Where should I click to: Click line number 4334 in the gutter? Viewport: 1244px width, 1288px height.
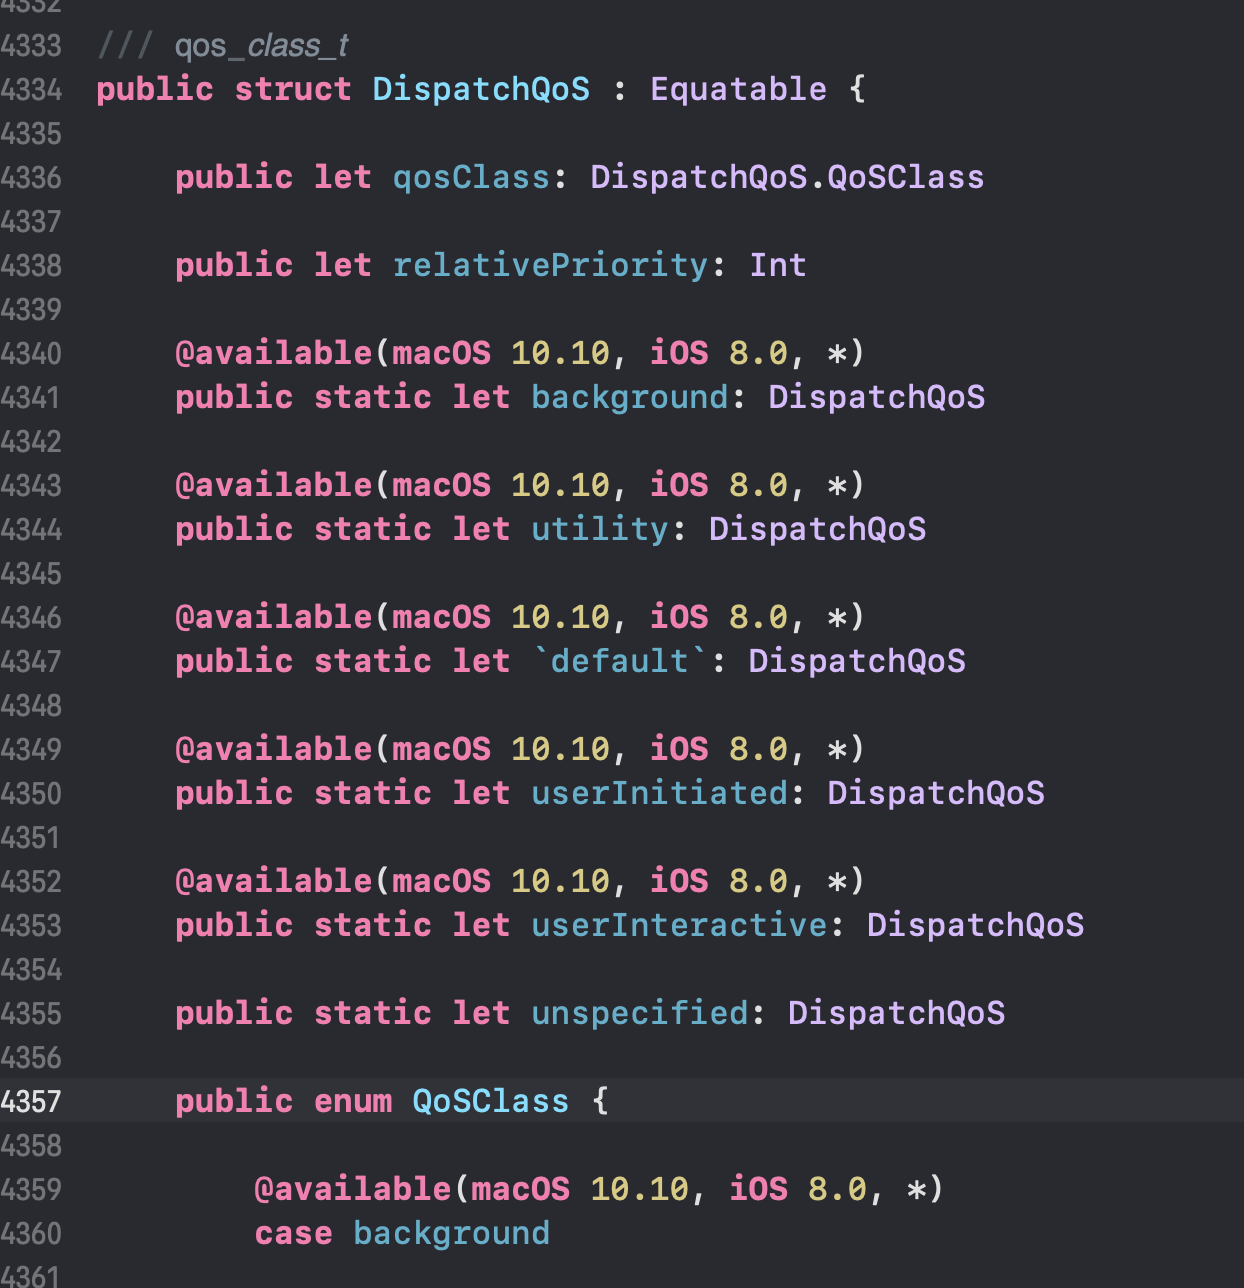pos(31,89)
